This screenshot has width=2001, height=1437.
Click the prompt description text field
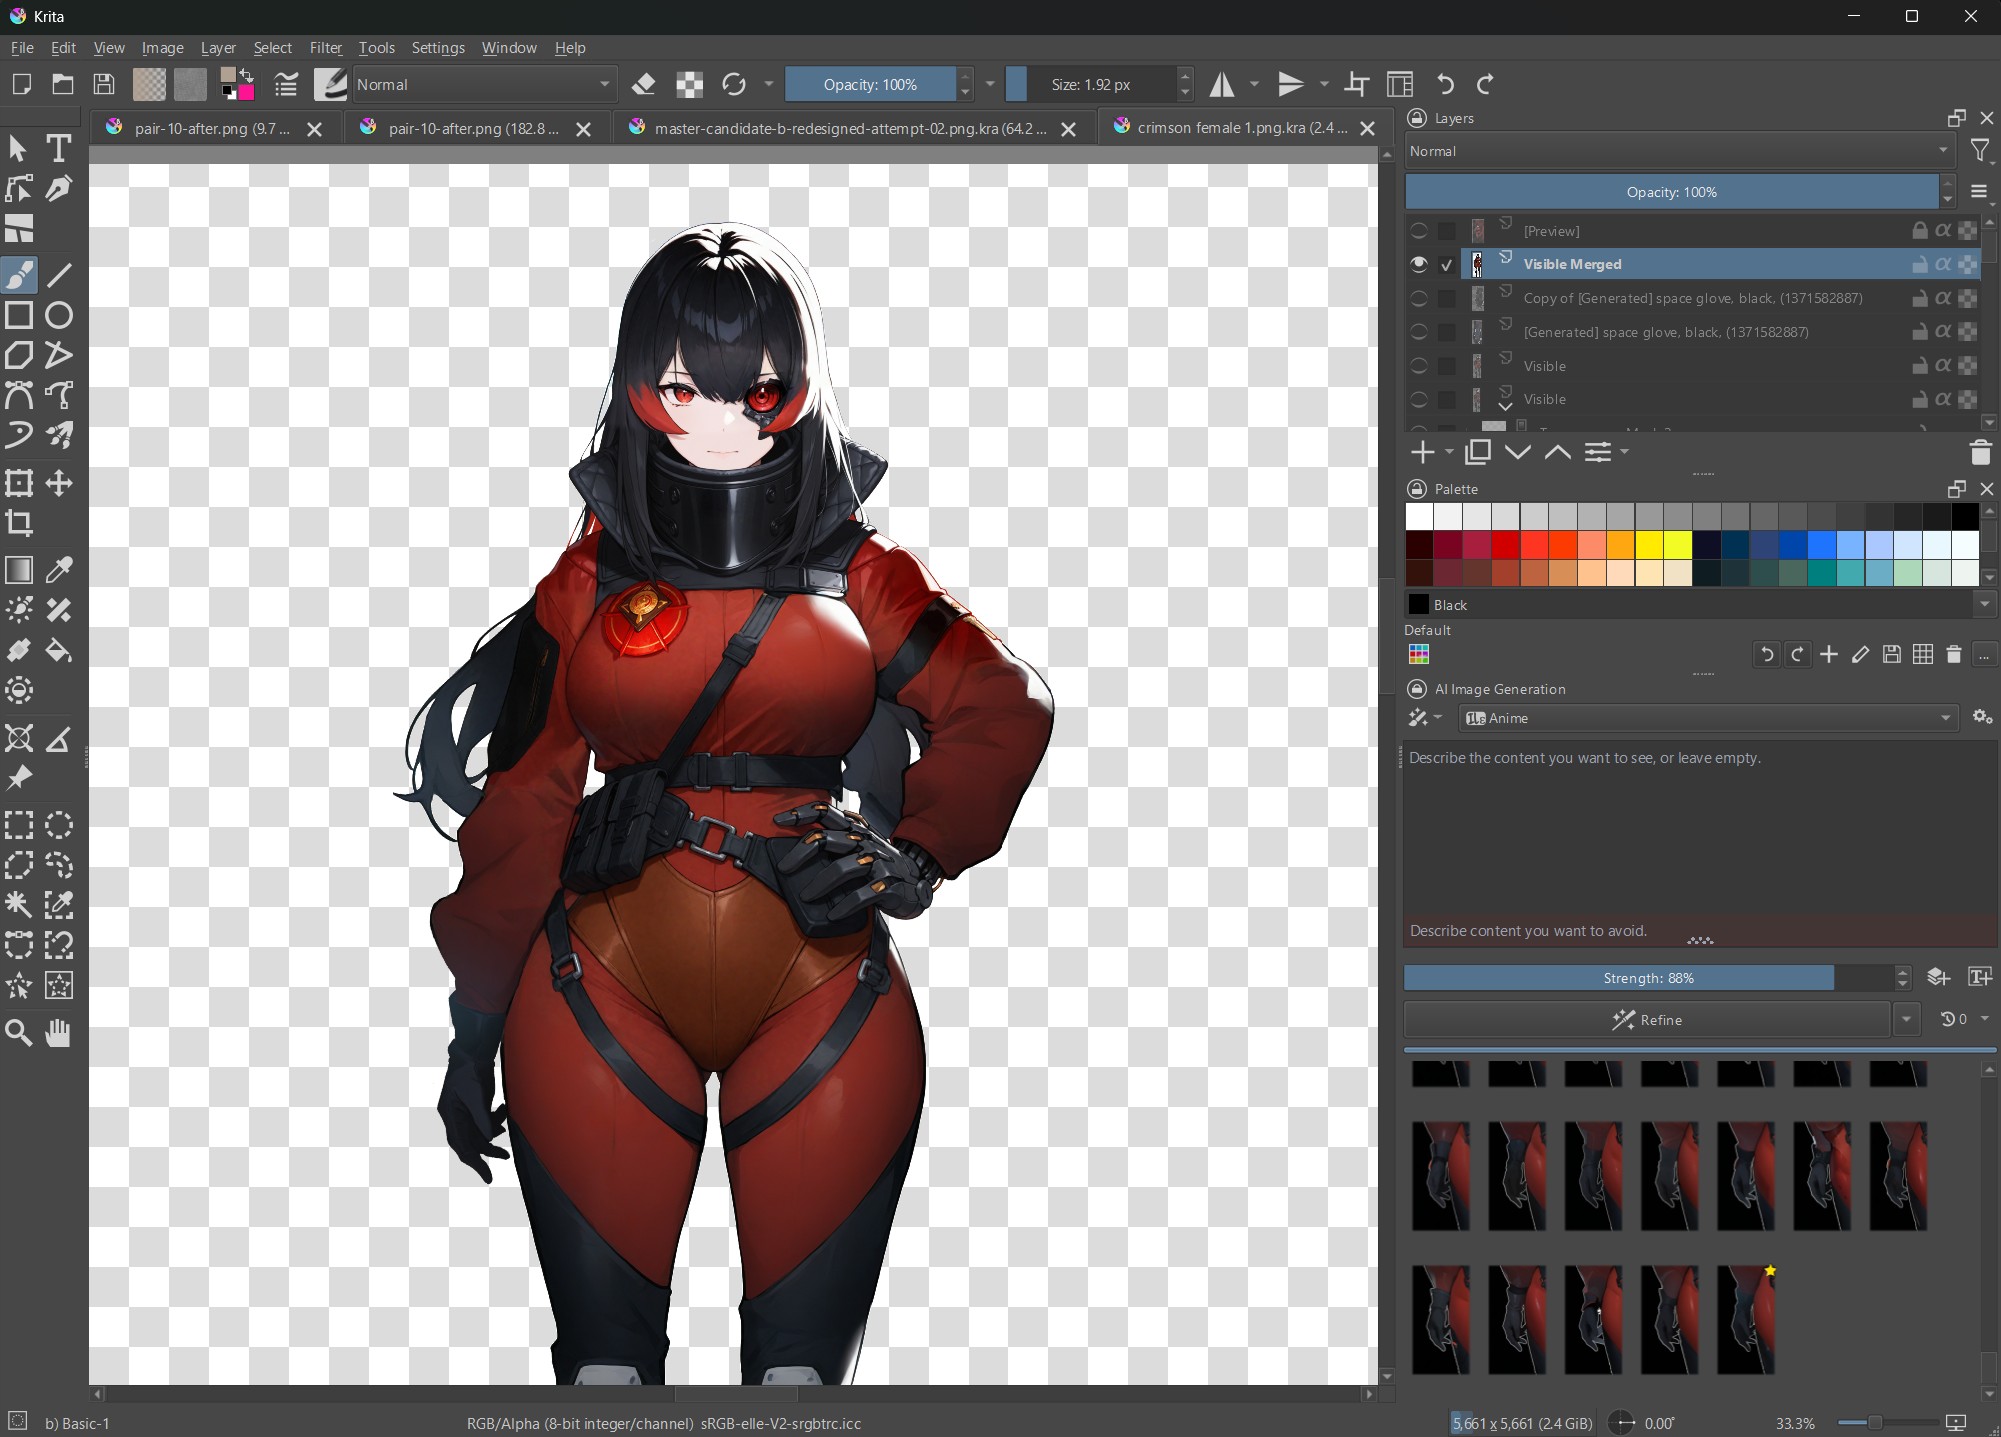tap(1698, 825)
